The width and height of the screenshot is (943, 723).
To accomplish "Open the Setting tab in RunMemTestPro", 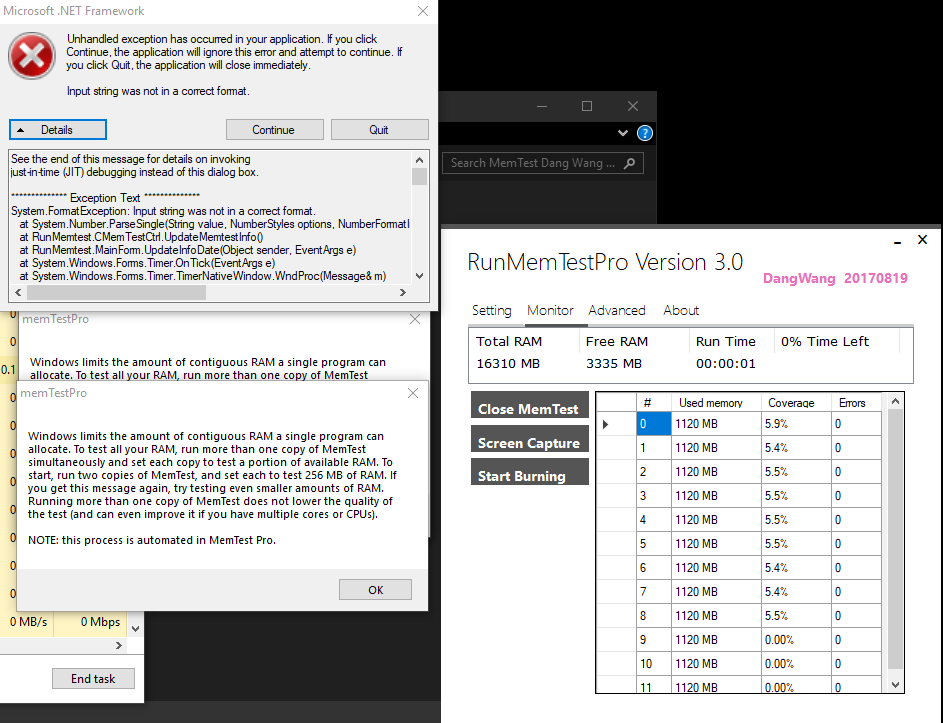I will click(491, 310).
